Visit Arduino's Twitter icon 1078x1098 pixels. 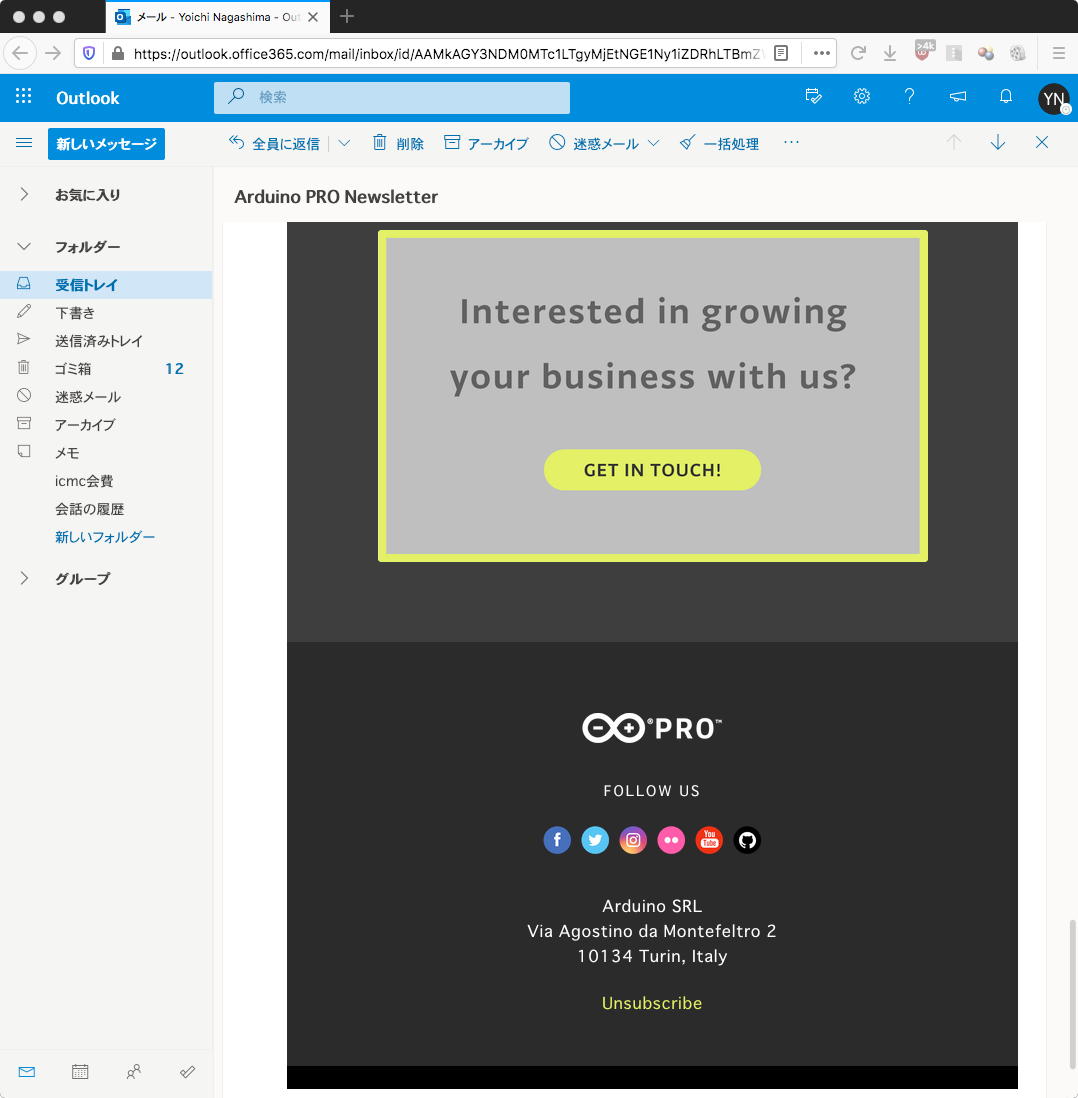tap(595, 840)
